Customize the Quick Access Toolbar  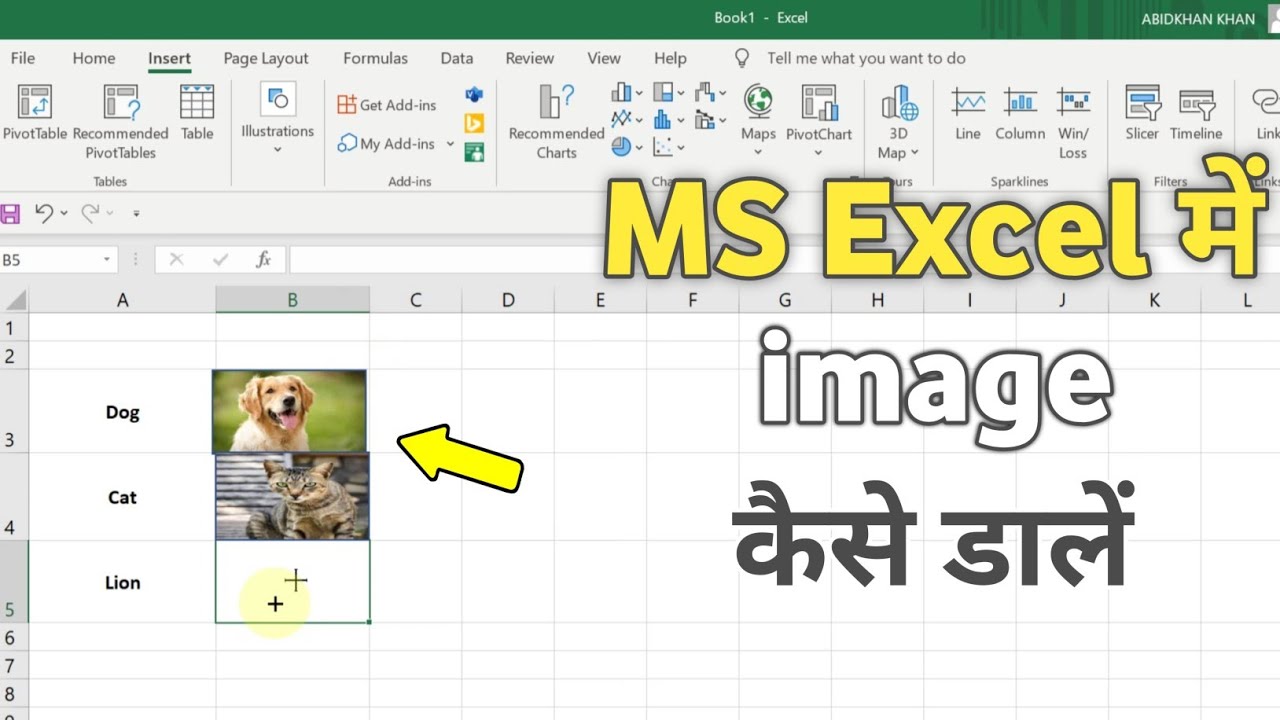pyautogui.click(x=136, y=213)
